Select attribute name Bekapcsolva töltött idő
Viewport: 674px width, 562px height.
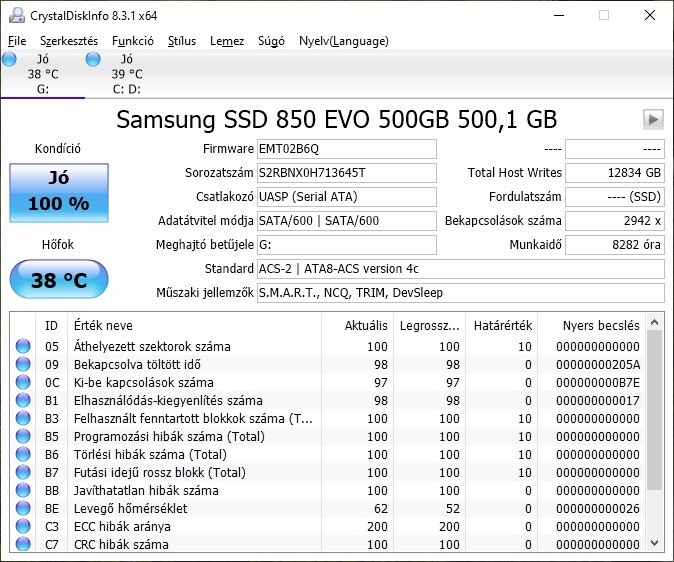pos(137,365)
